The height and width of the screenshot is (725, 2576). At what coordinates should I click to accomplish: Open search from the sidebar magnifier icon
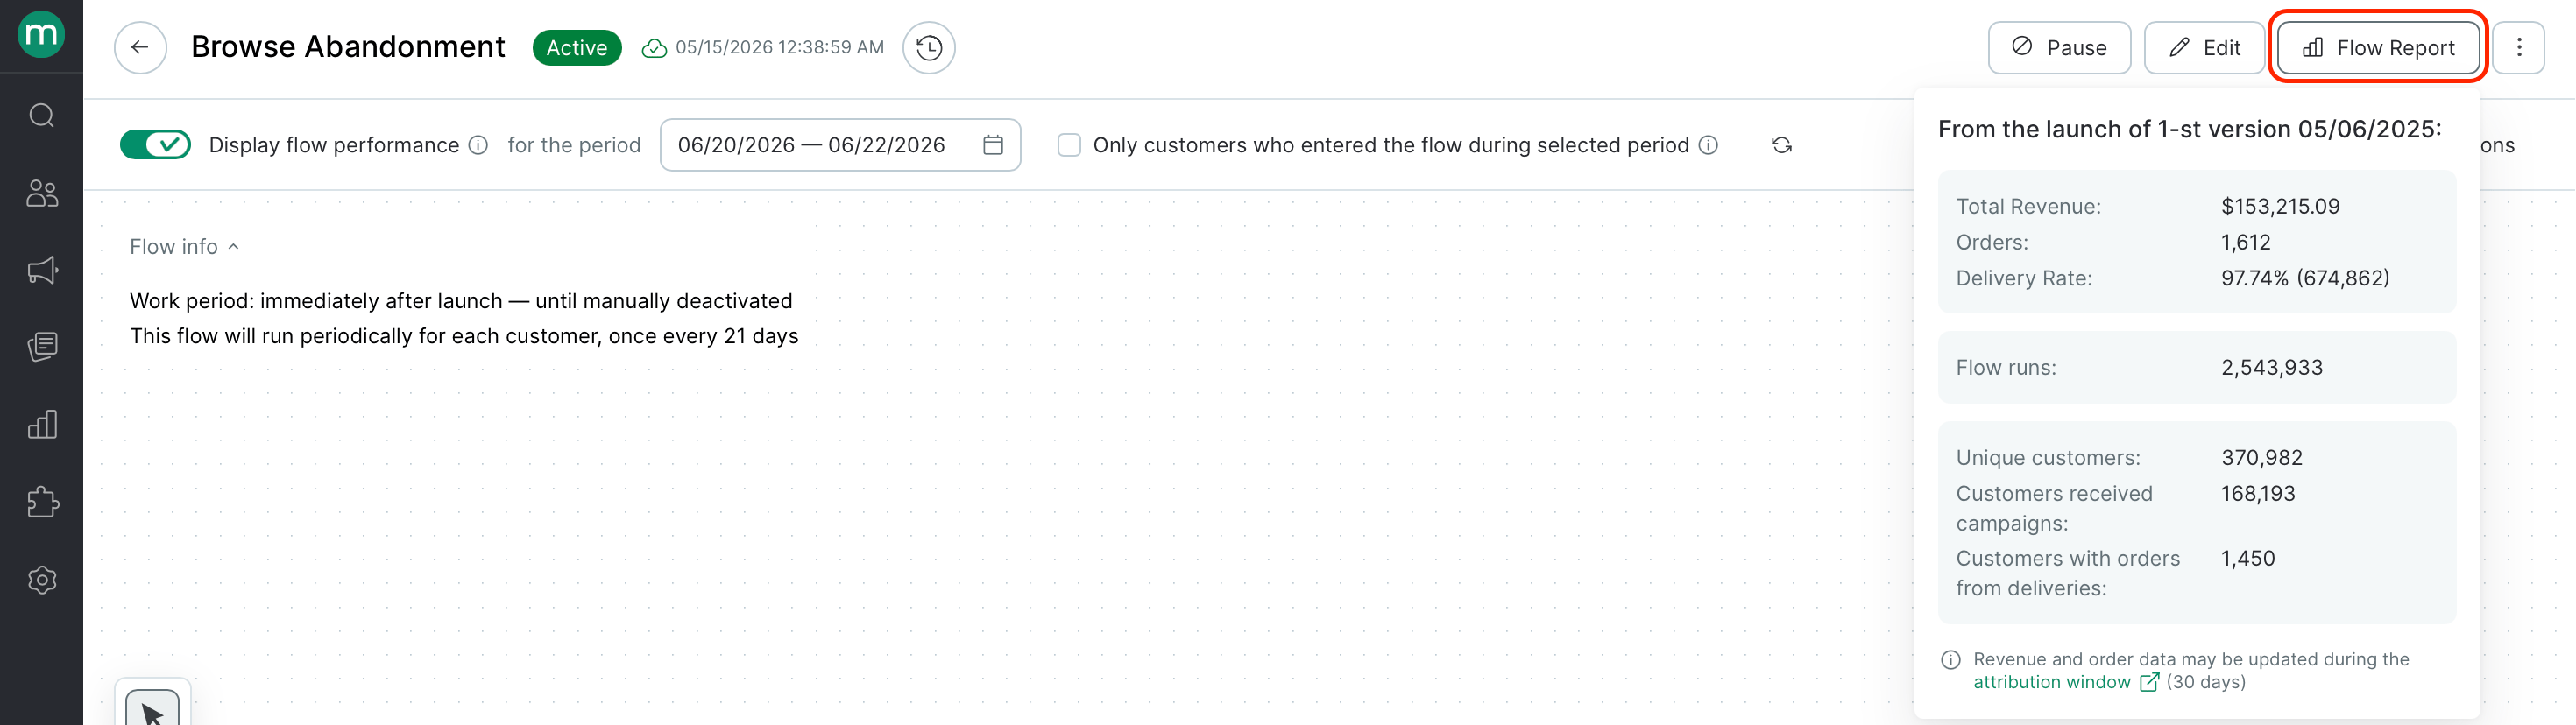(x=42, y=116)
